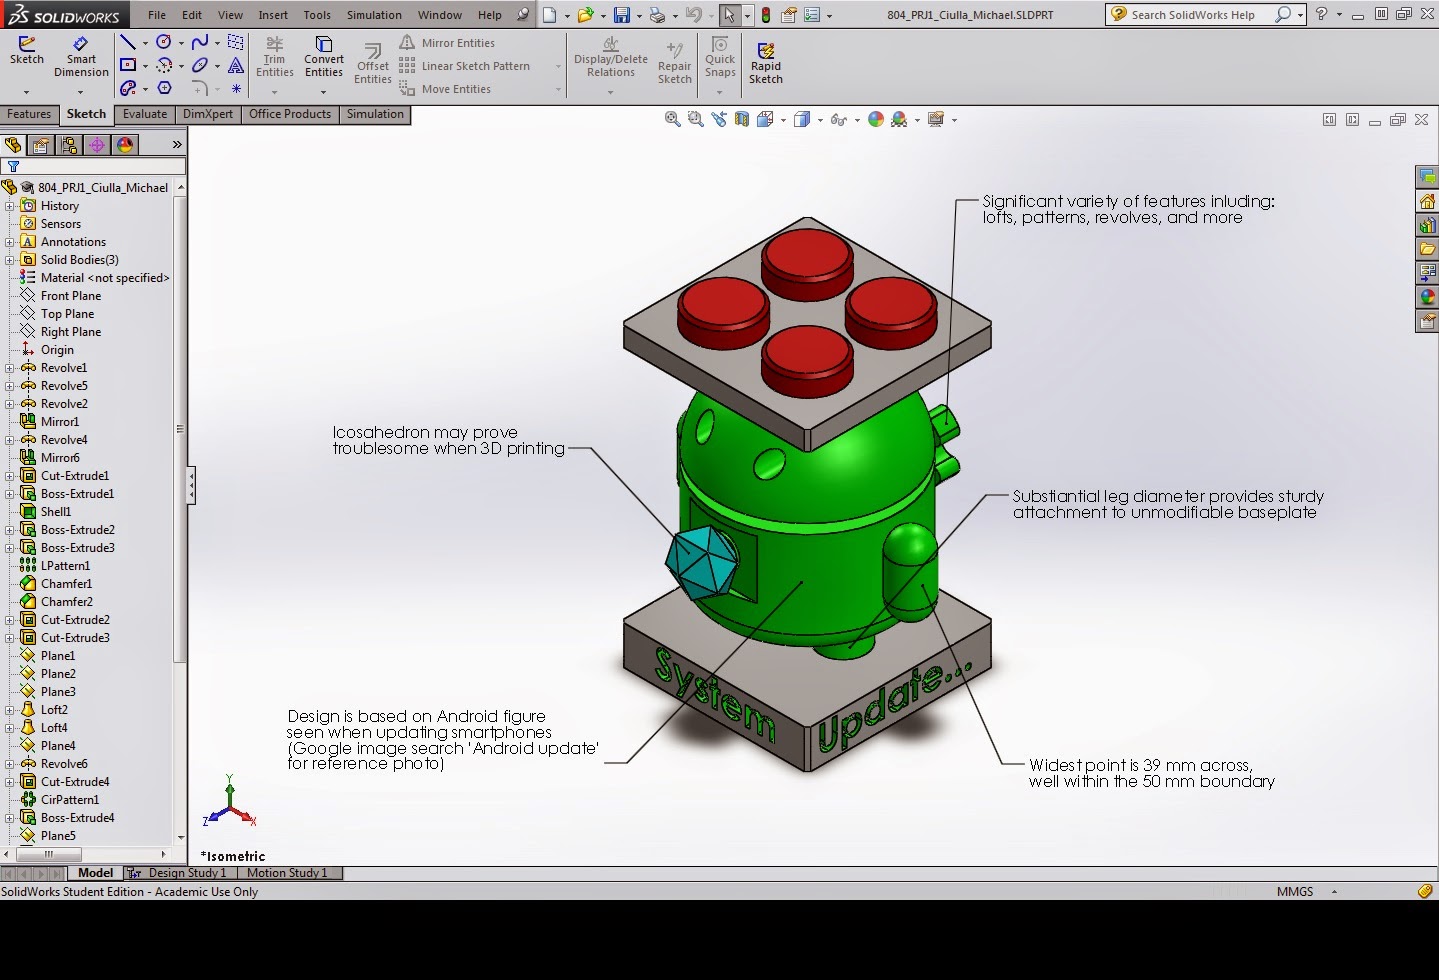Click the New document icon
1439x980 pixels.
(x=549, y=15)
